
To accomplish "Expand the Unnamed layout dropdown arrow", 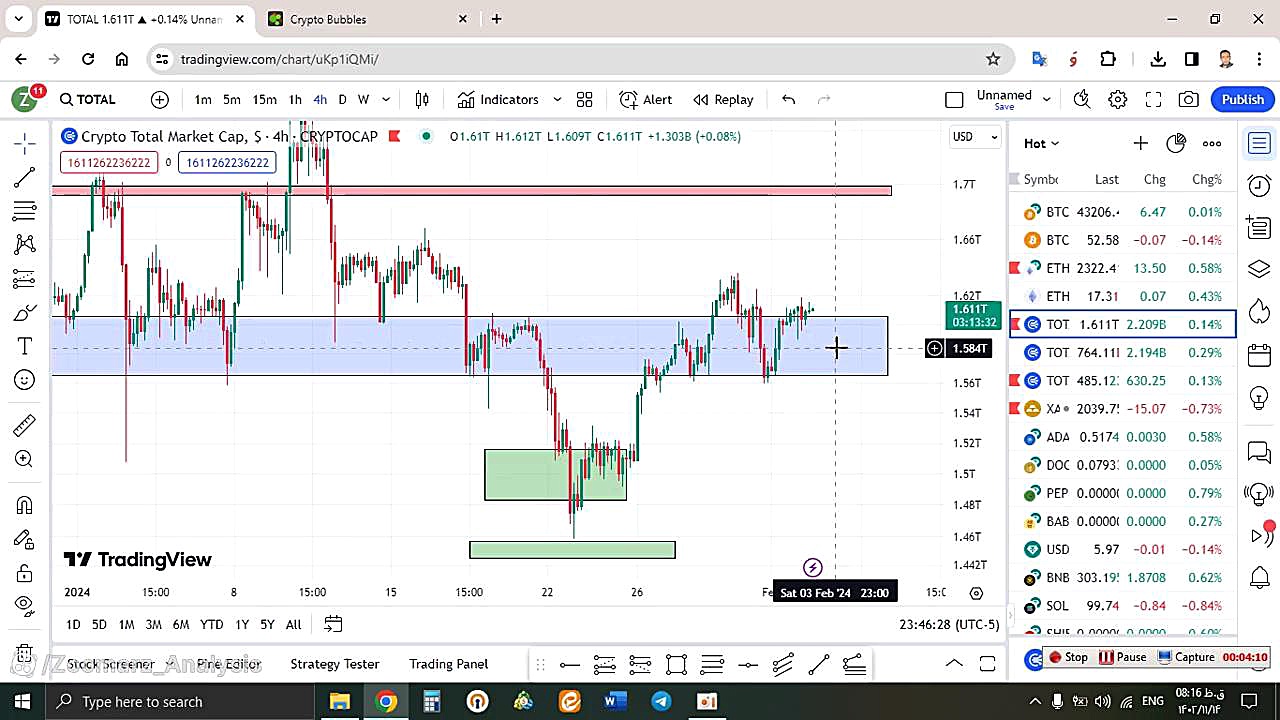I will point(1047,99).
